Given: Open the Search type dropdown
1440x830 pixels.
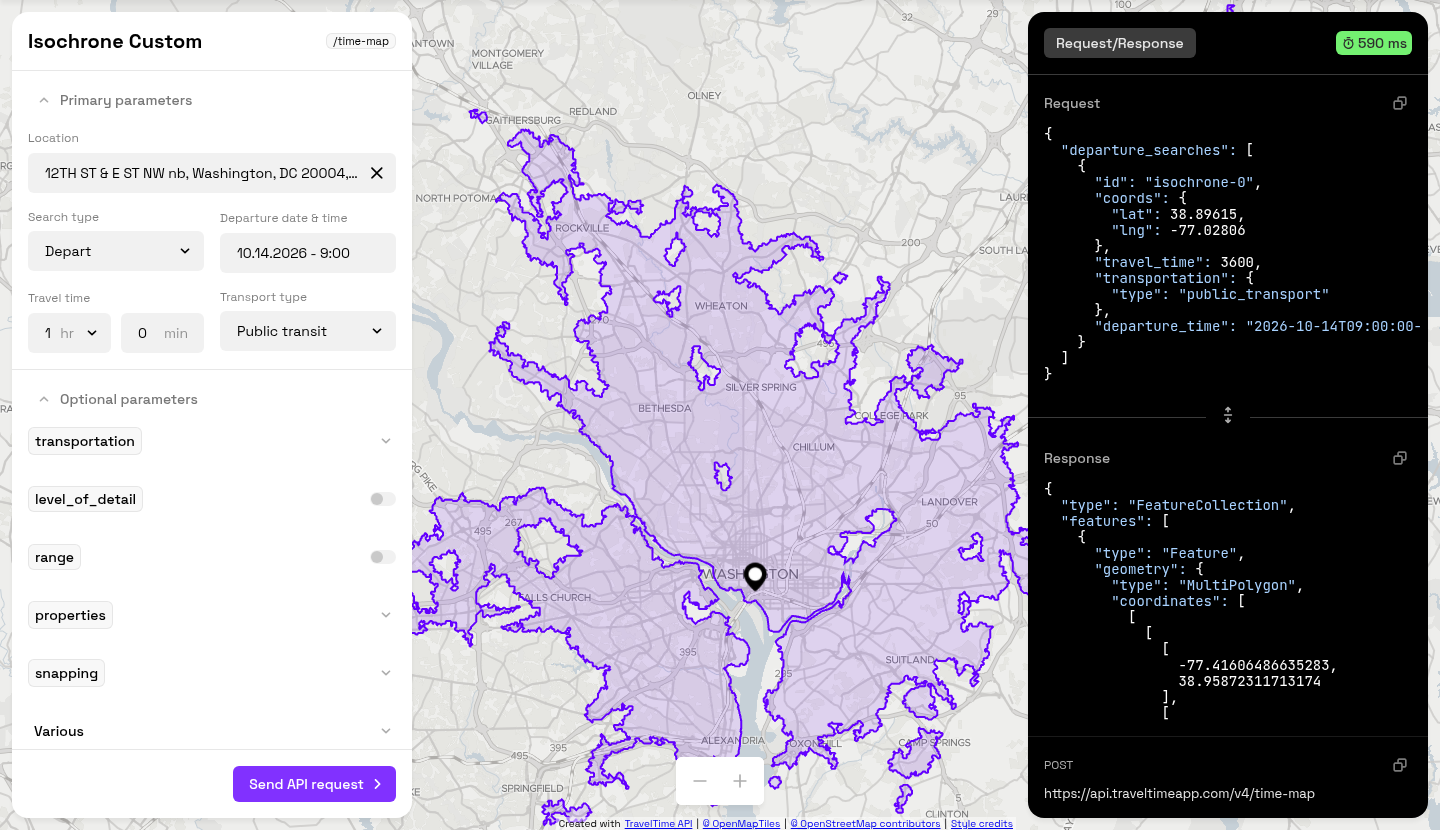Looking at the screenshot, I should click(x=116, y=251).
